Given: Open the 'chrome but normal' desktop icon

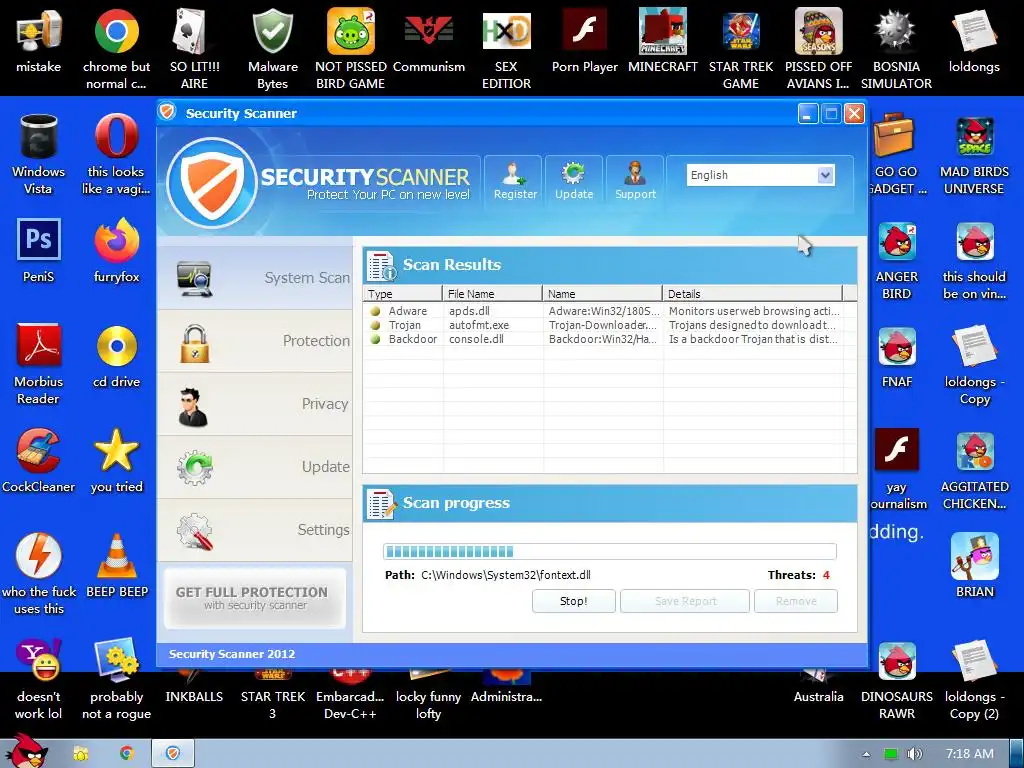Looking at the screenshot, I should (x=116, y=49).
